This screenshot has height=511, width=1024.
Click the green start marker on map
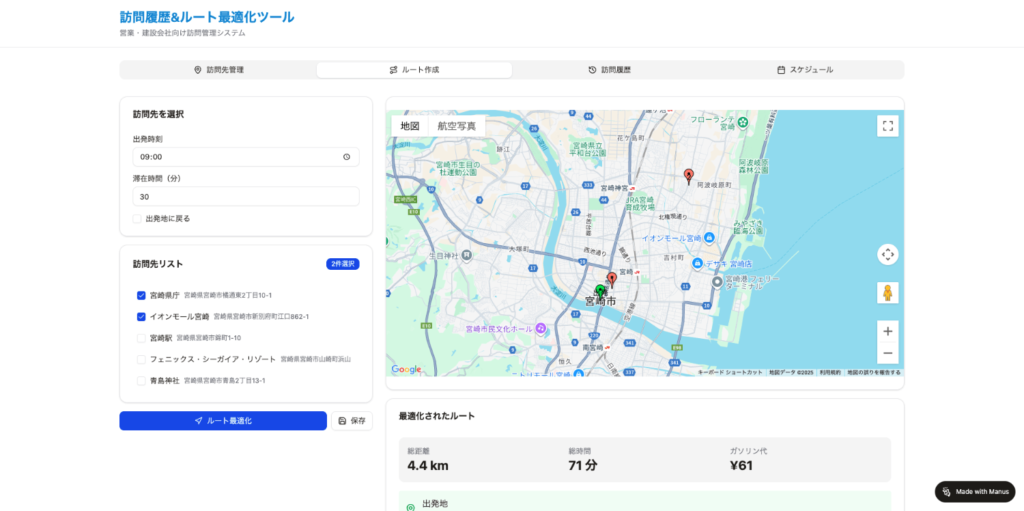600,291
